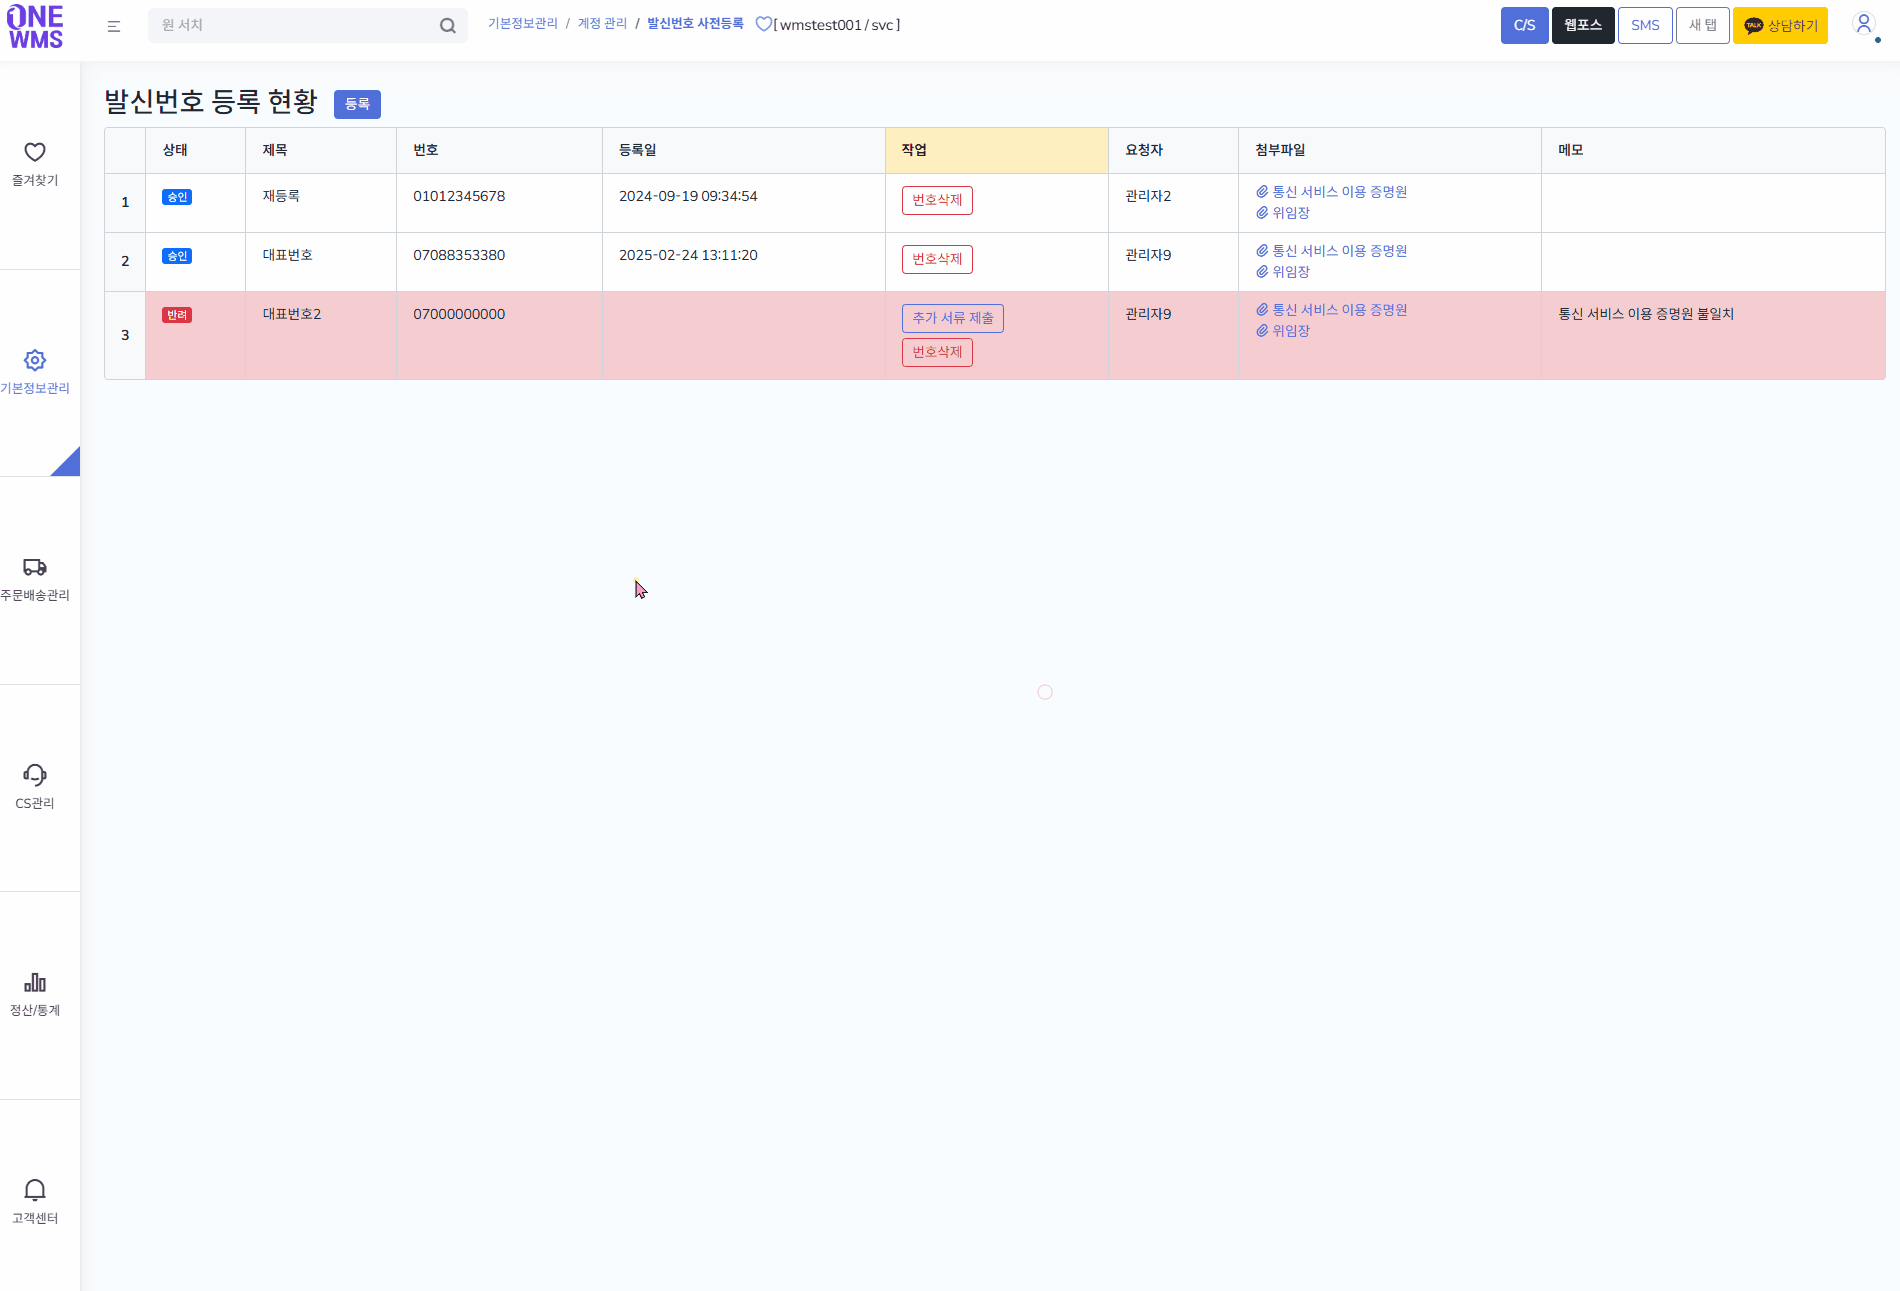
Task: Click the 번호 column header
Action: tap(499, 150)
